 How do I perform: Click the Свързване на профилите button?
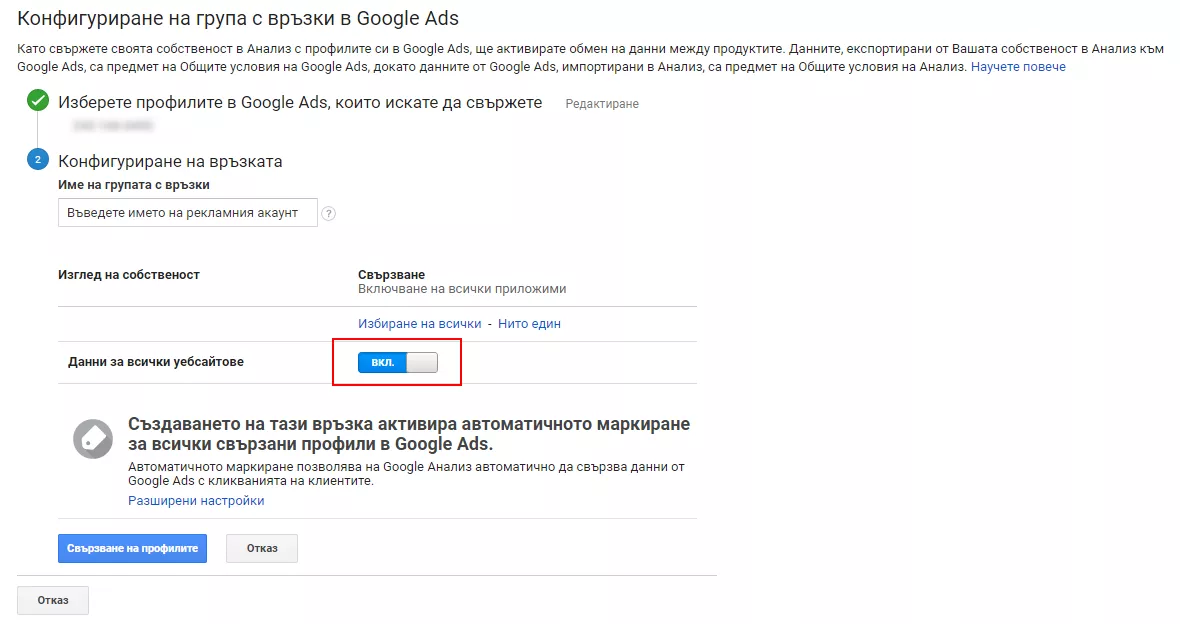pos(132,548)
